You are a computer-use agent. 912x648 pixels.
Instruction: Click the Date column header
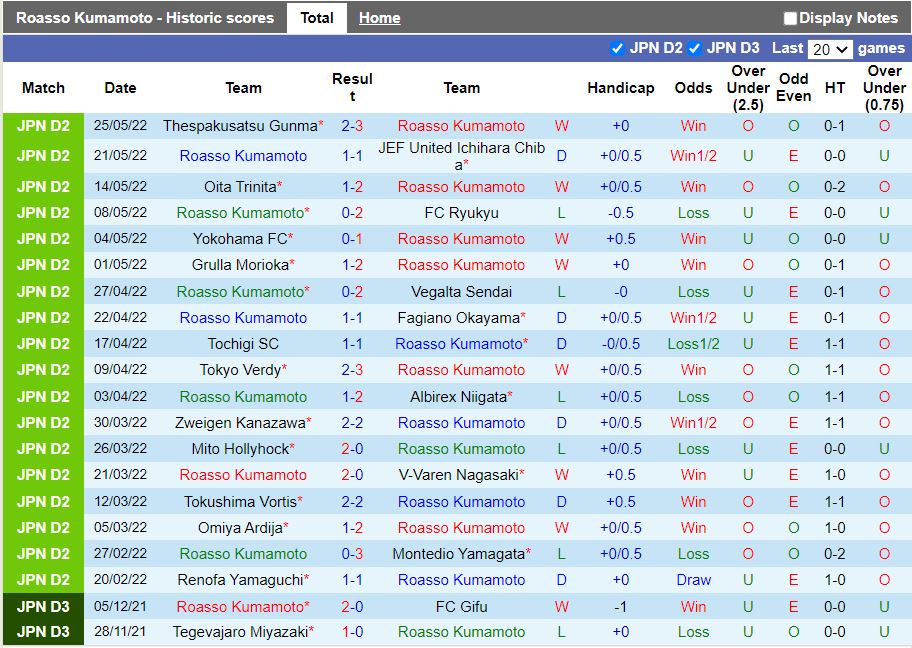coord(120,88)
